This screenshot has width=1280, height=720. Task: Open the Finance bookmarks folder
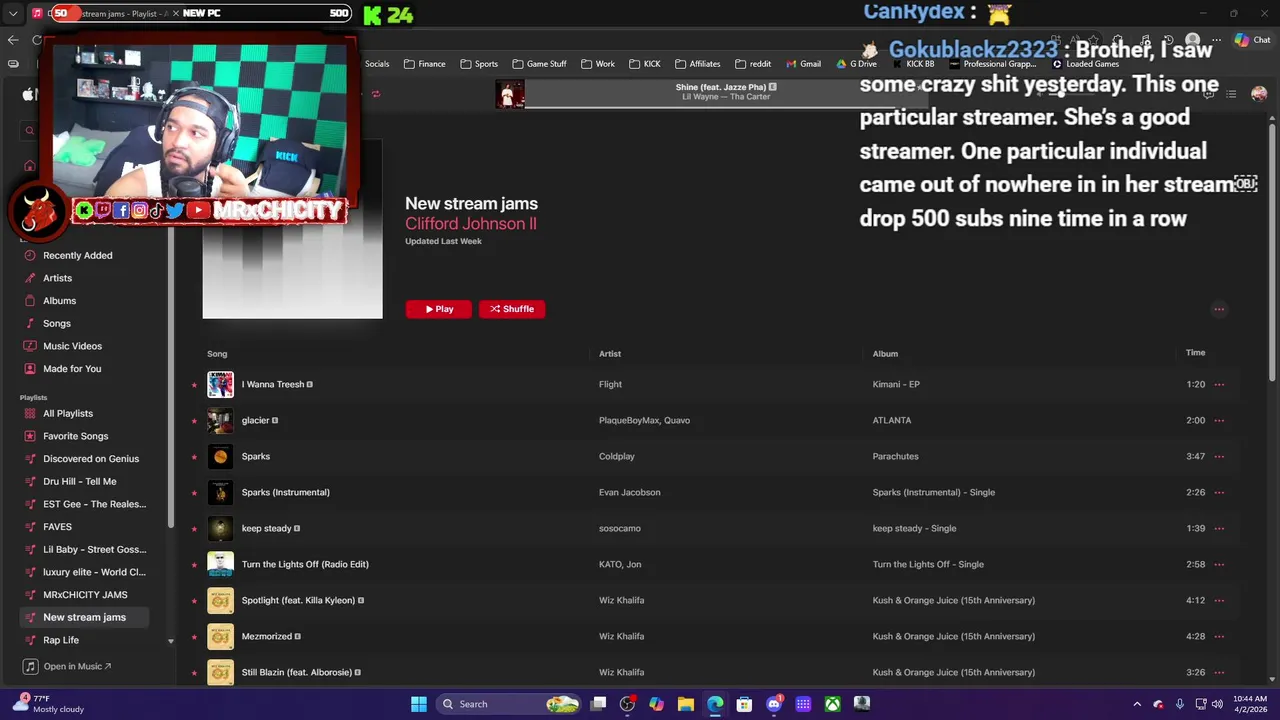pos(425,64)
